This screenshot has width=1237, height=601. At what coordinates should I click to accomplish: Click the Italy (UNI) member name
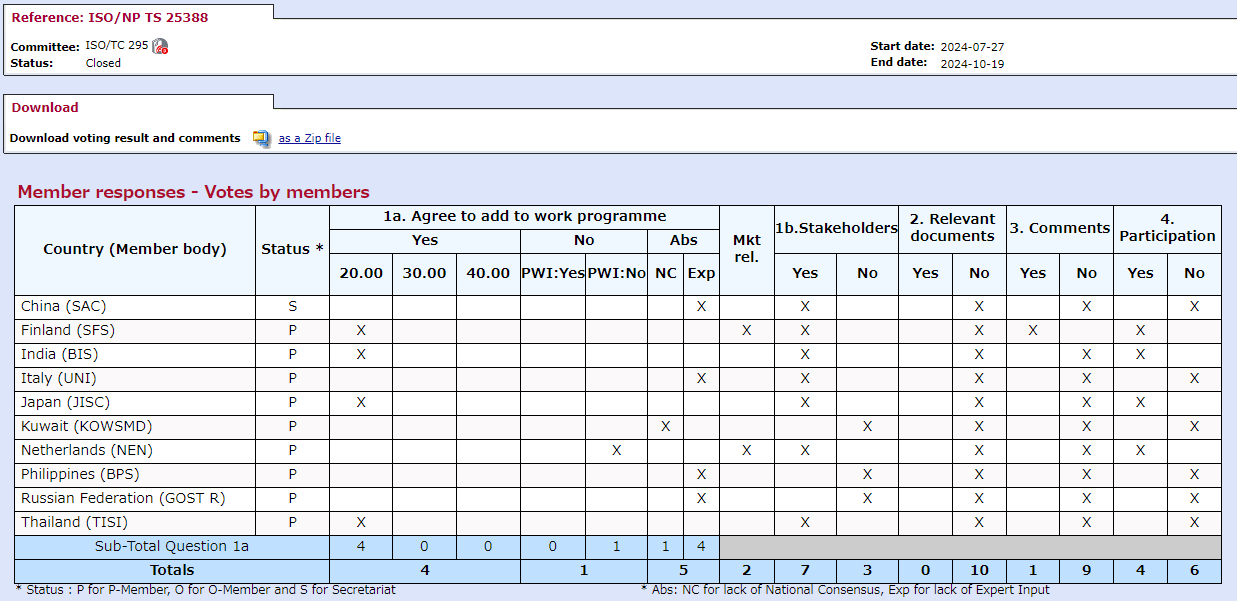click(x=59, y=378)
